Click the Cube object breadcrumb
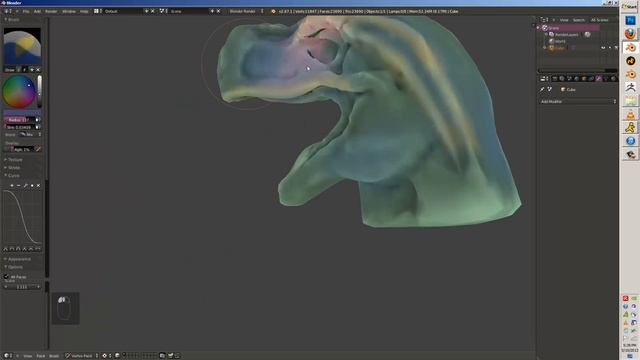The width and height of the screenshot is (640, 360). (568, 89)
